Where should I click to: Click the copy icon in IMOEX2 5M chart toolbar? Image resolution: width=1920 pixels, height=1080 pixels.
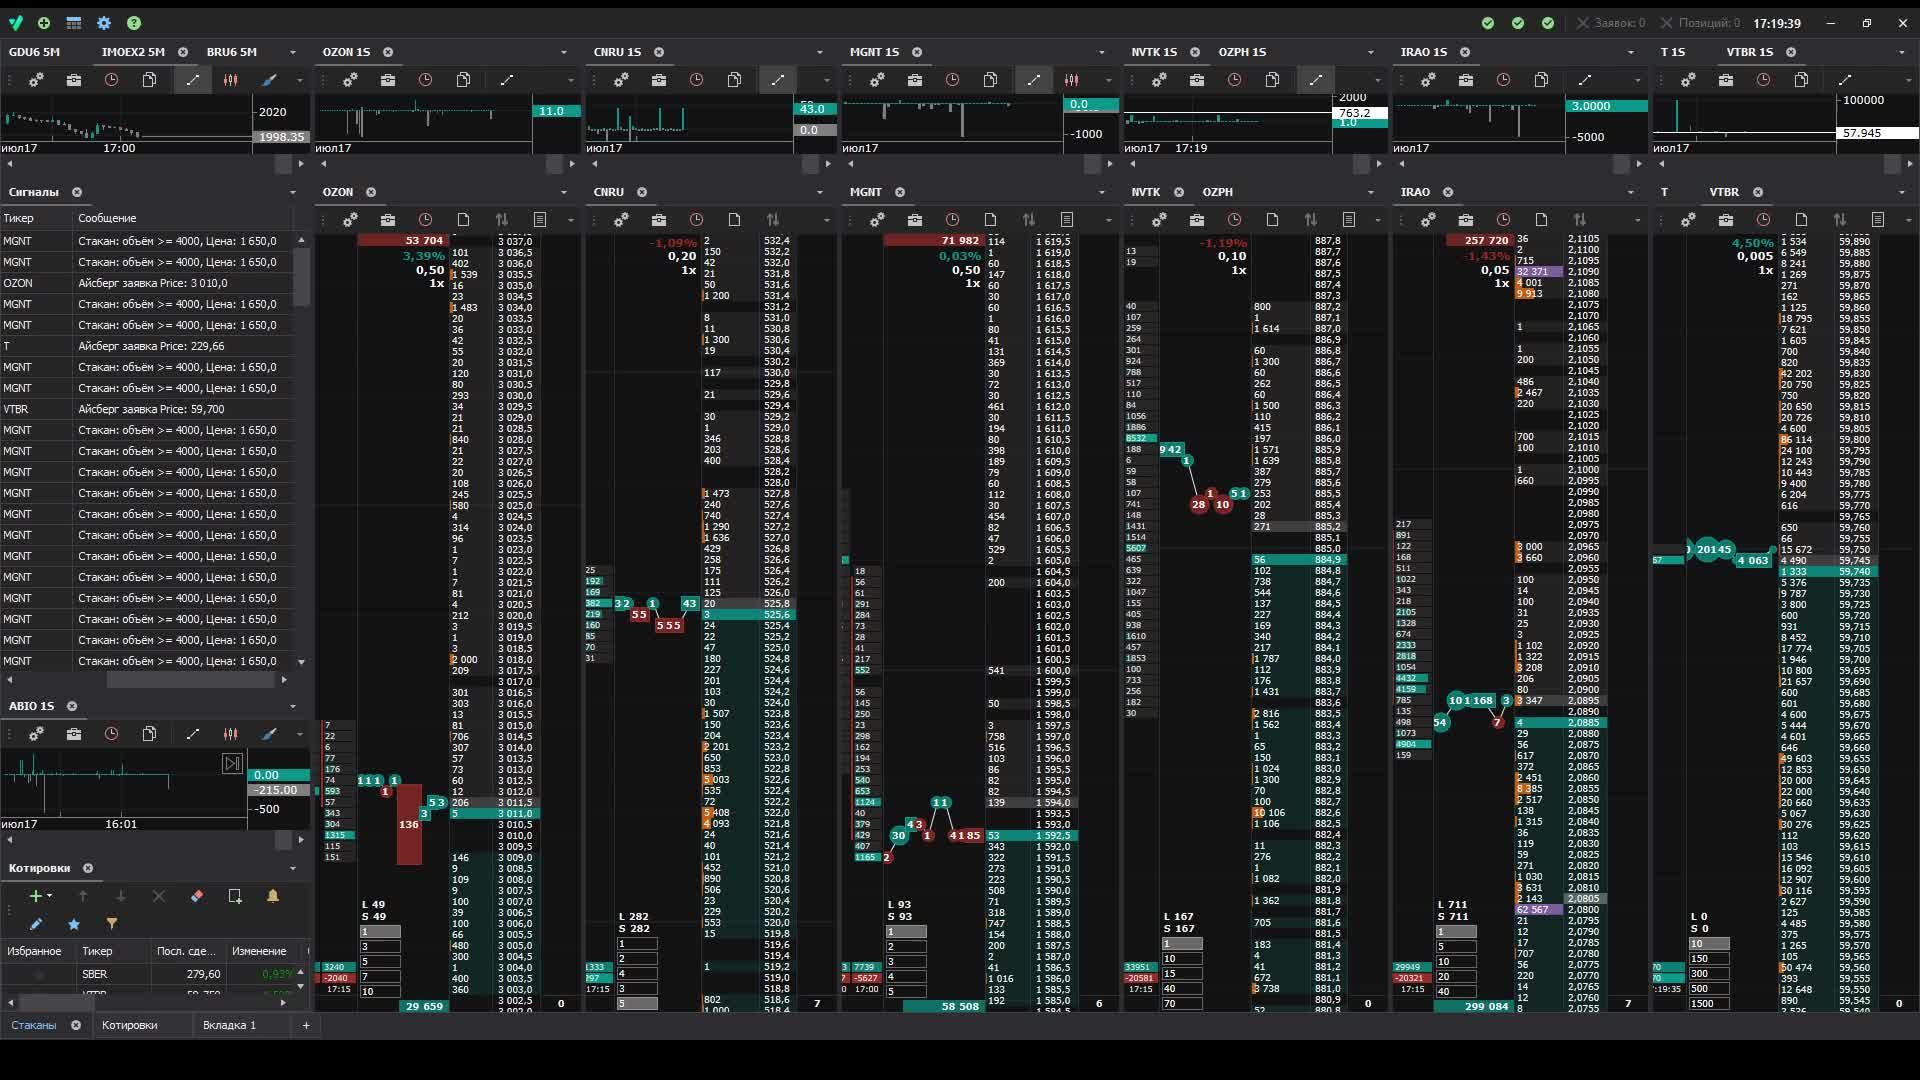tap(150, 80)
